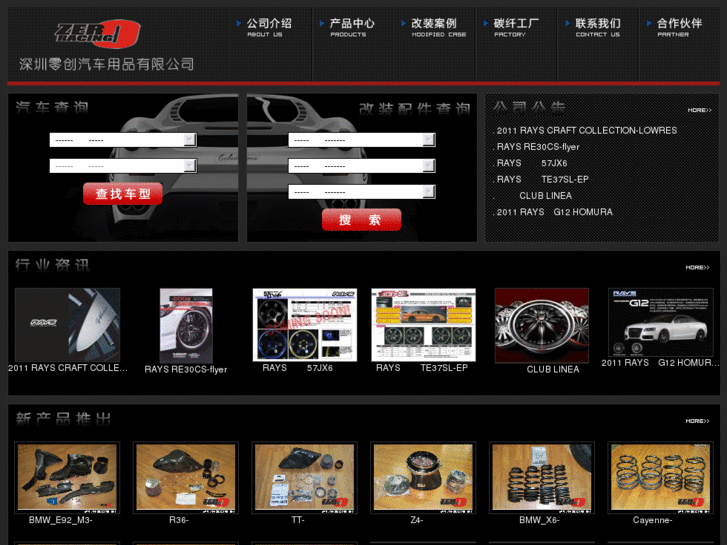The image size is (727, 545).
Task: Click MORE link in 新产品推出 section
Action: click(697, 421)
